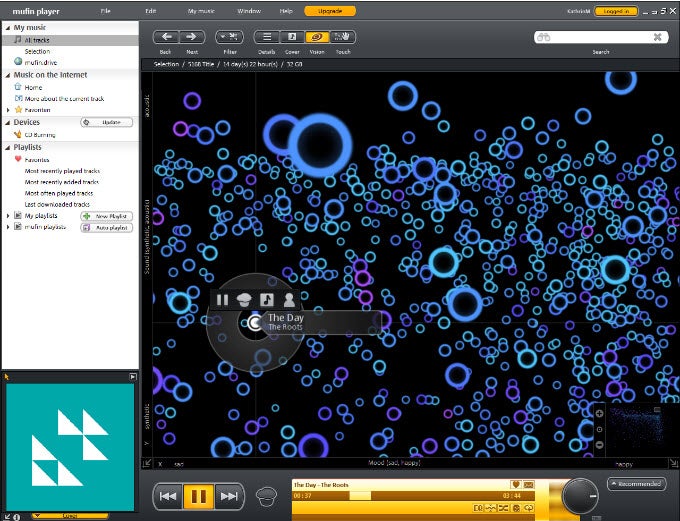680x521 pixels.
Task: Click the Devices Update button
Action: click(107, 122)
